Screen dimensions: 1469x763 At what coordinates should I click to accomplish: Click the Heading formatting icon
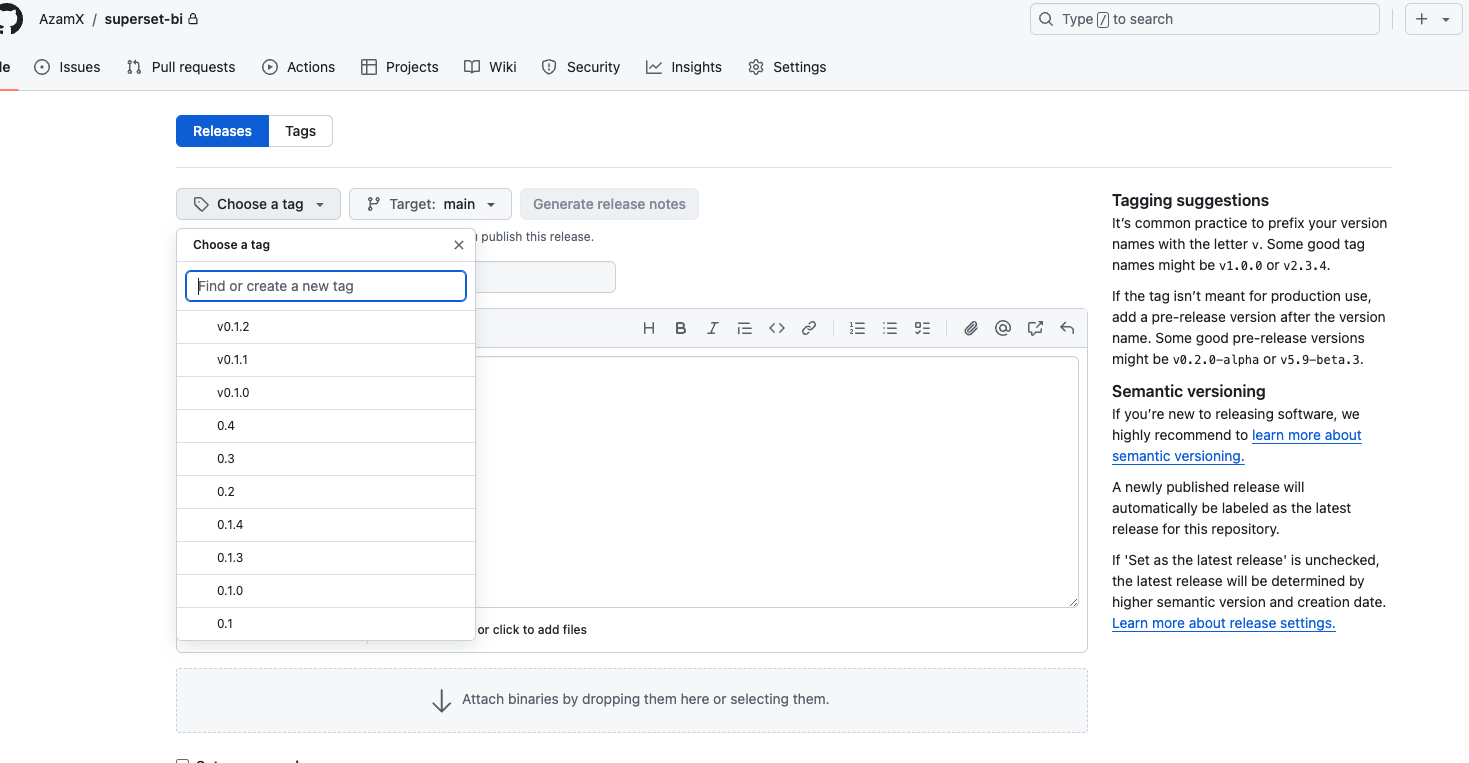pos(649,328)
